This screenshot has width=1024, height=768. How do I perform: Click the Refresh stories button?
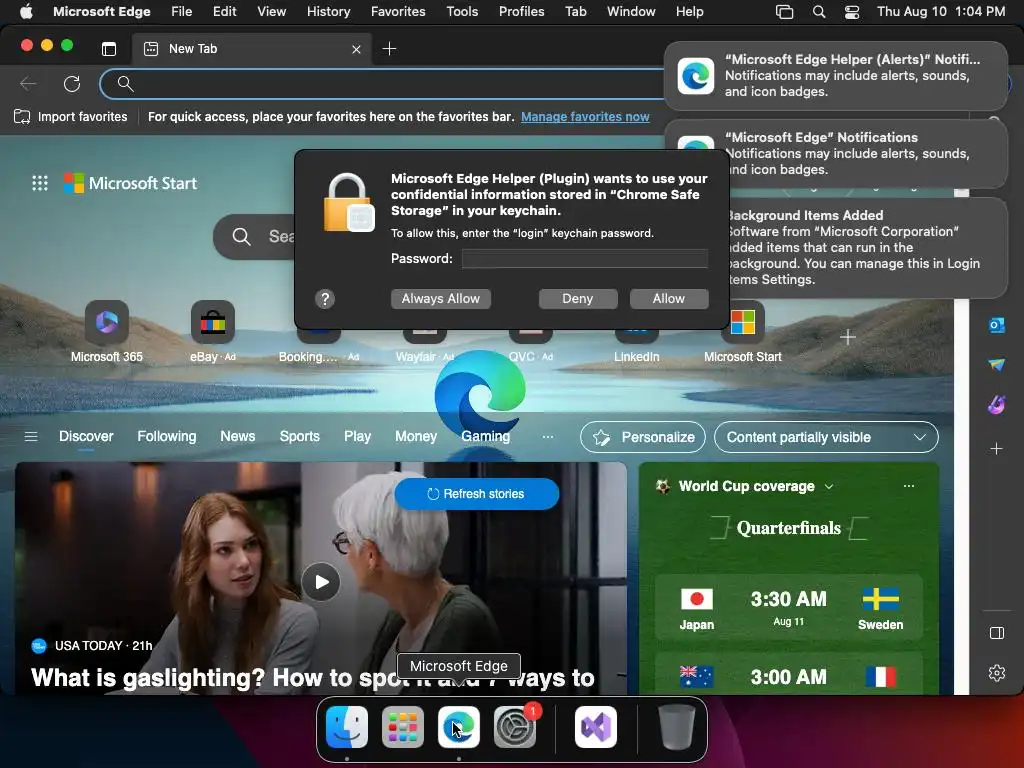[477, 494]
